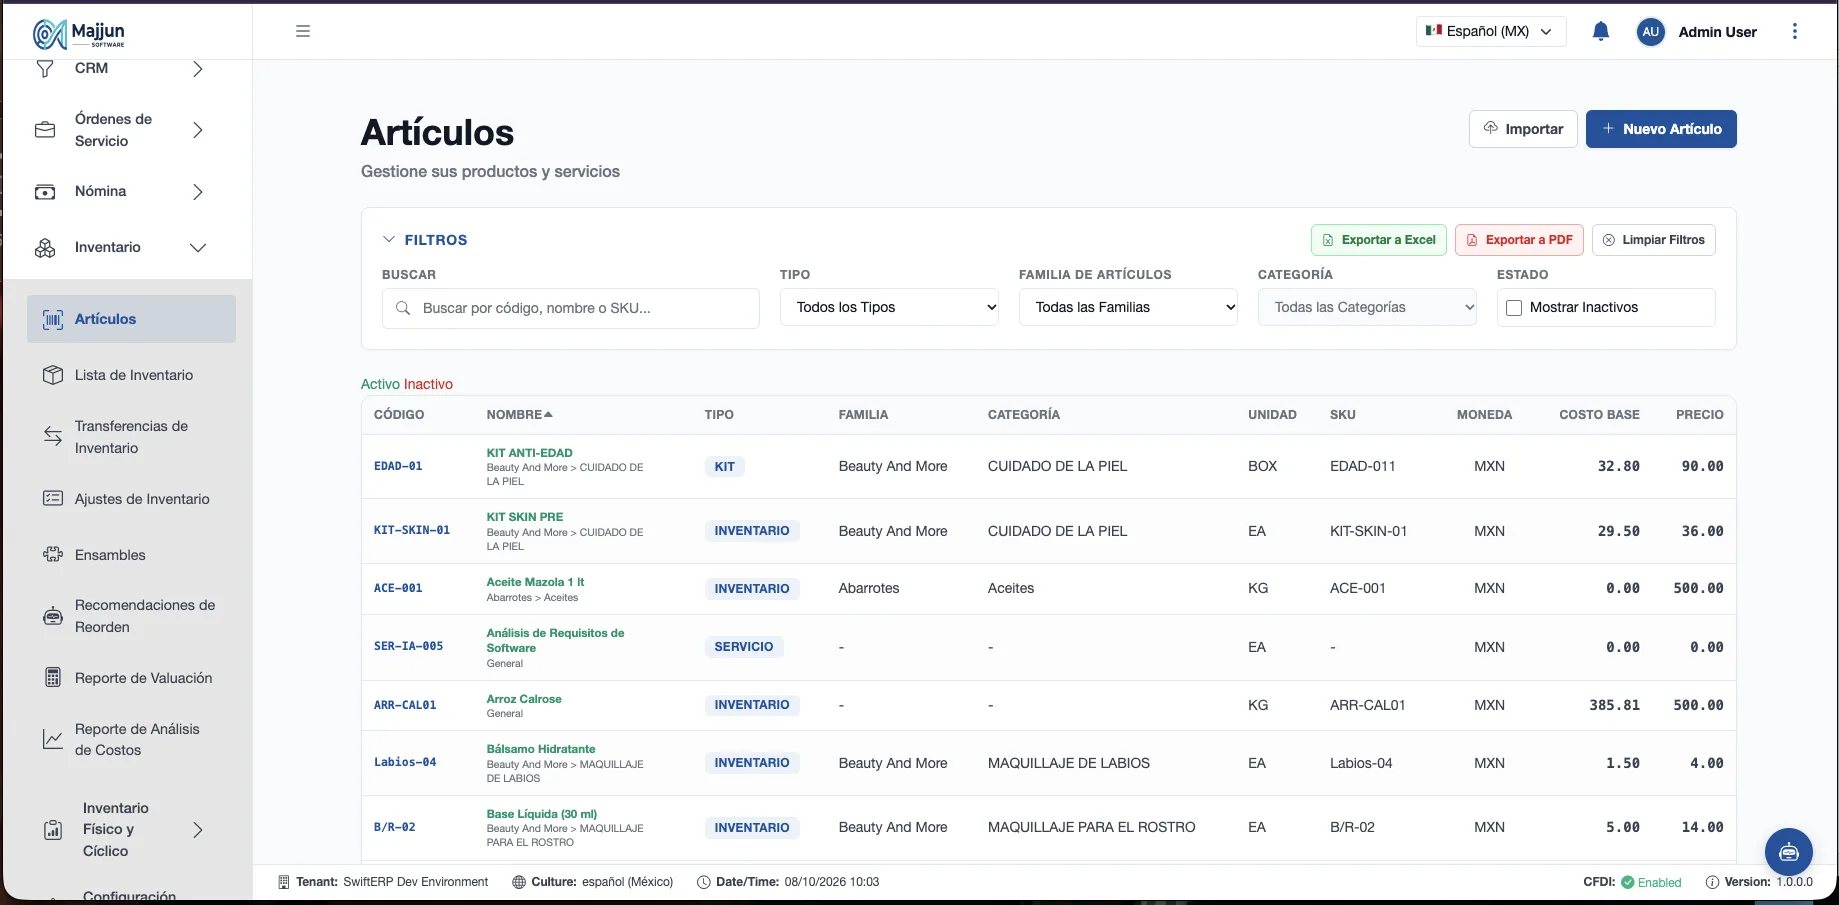Open the Español (MX) language dropdown

pos(1491,32)
